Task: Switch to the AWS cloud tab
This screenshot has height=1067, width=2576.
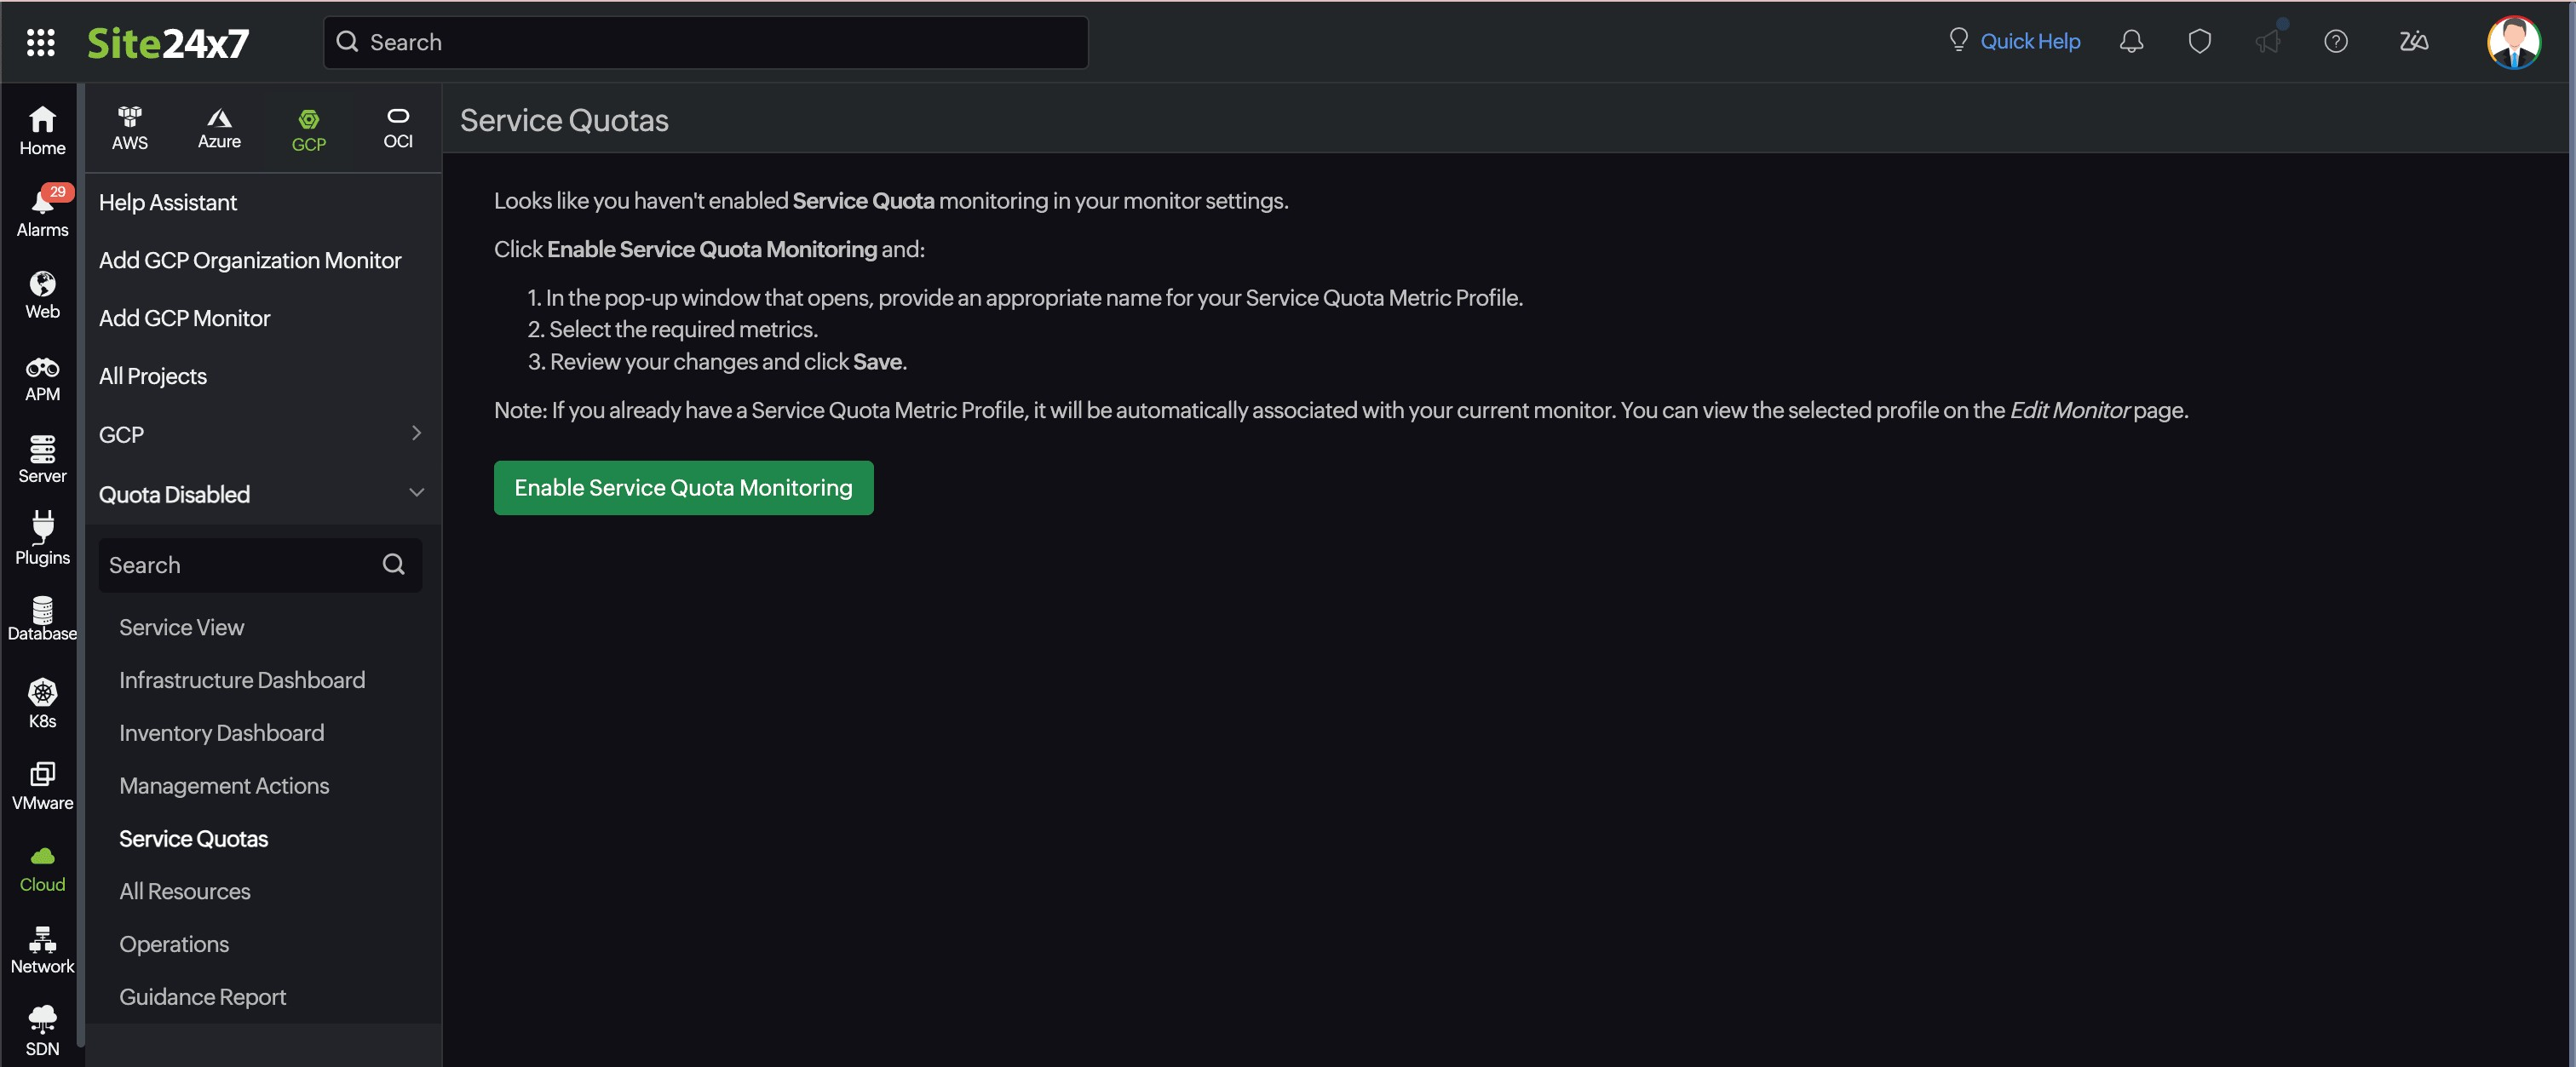Action: click(130, 129)
